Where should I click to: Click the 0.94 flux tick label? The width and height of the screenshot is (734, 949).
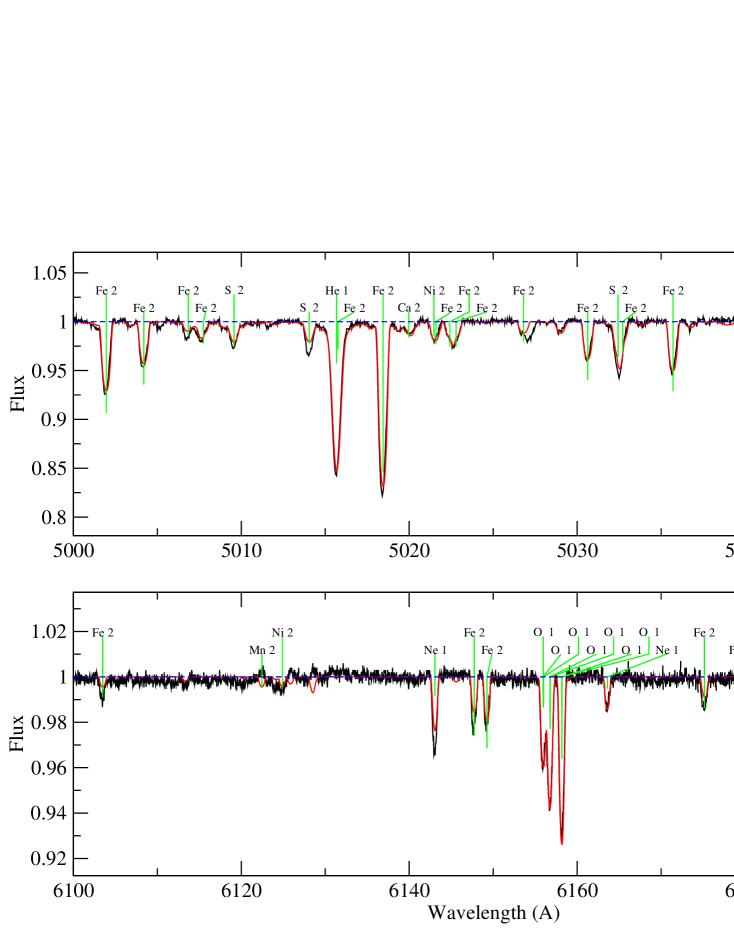(49, 813)
